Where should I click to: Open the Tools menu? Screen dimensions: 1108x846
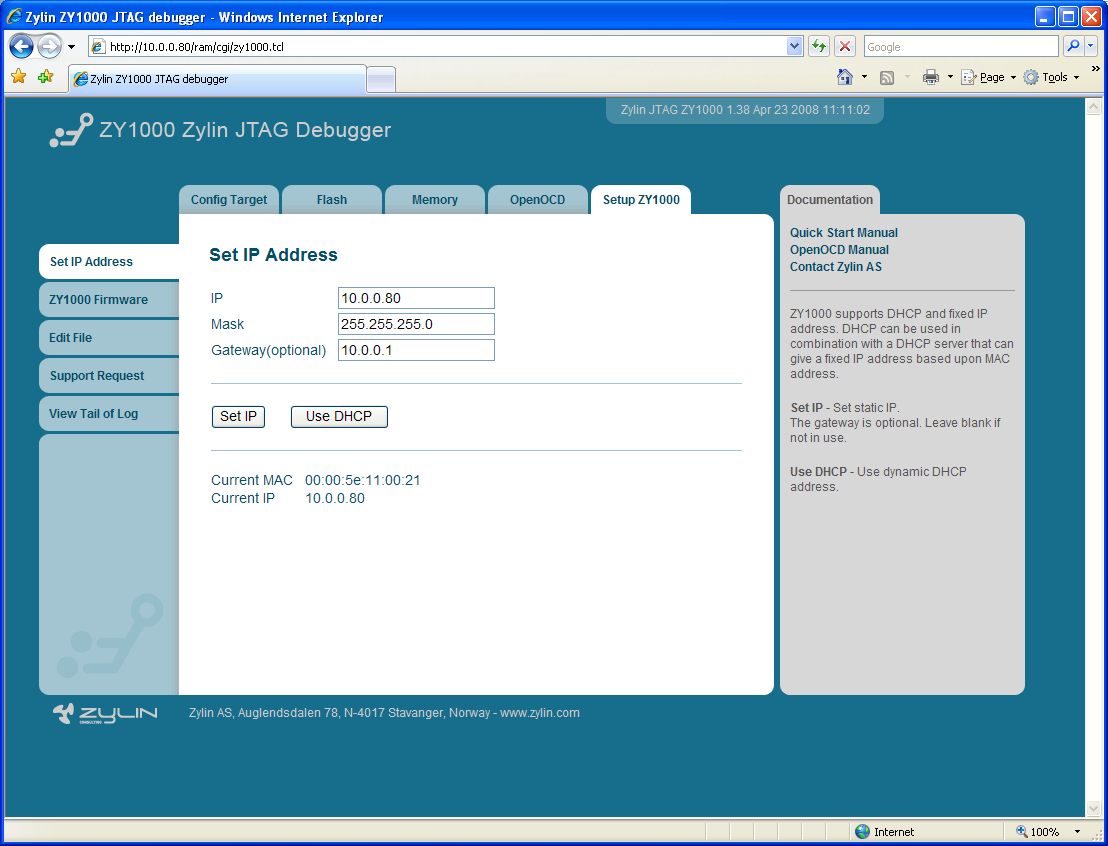point(1051,77)
